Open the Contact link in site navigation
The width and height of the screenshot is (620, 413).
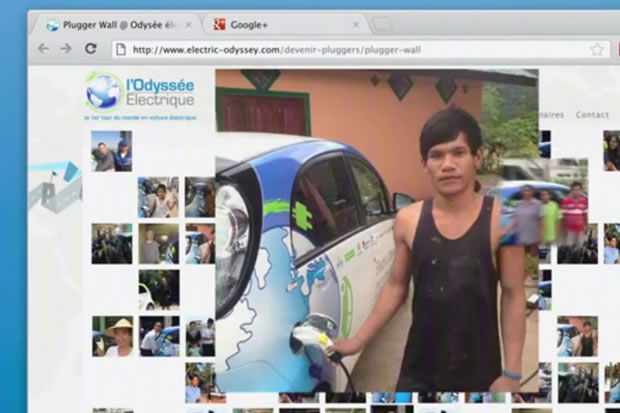[x=592, y=115]
